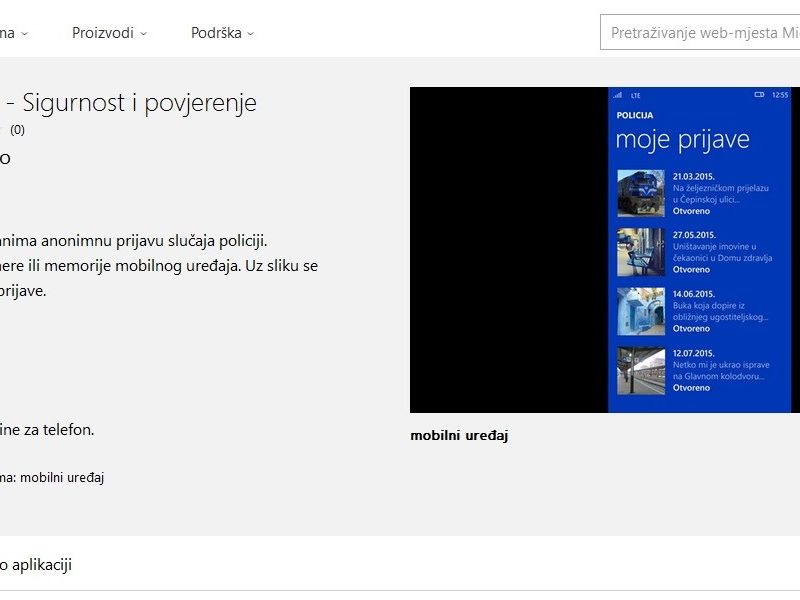Screen dimensions: 800x600
Task: Select the railway platform thumbnail from 12.07.2015
Action: pyautogui.click(x=640, y=370)
